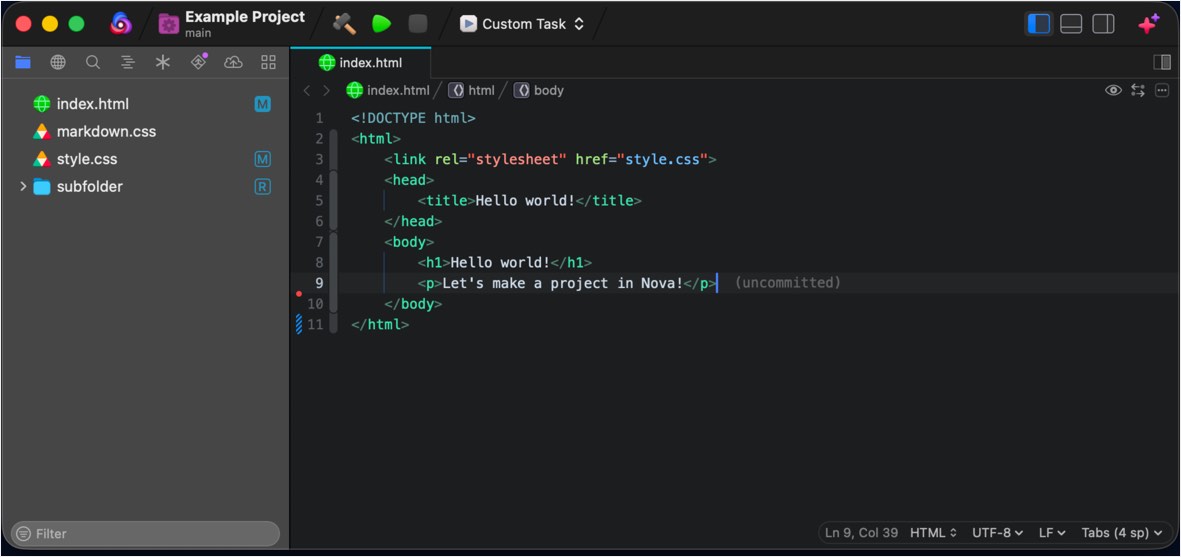Switch to the index.html editor tab
1181x557 pixels.
361,63
